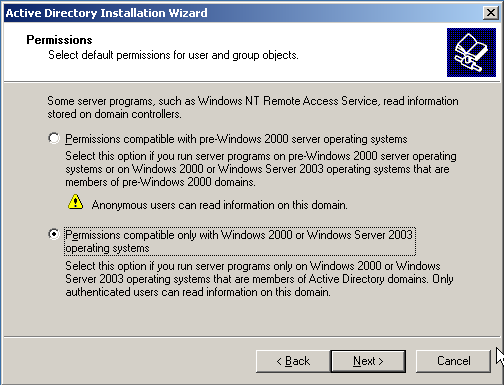The width and height of the screenshot is (504, 385).
Task: Go back using the Back button
Action: click(x=293, y=361)
